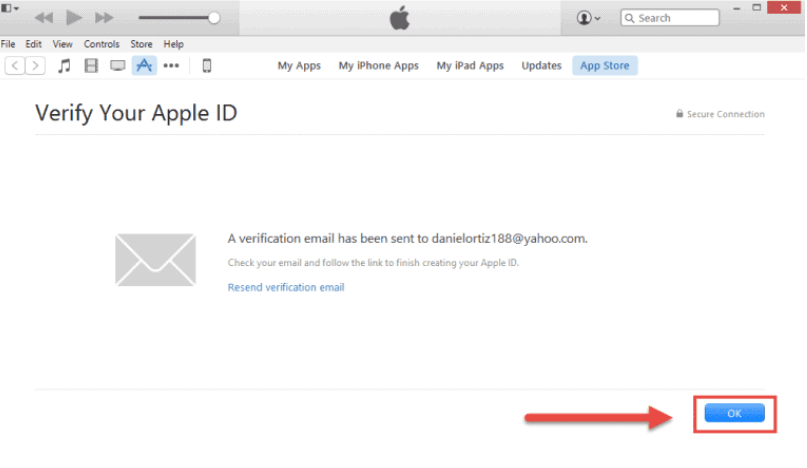Close the iTunes window

click(784, 8)
